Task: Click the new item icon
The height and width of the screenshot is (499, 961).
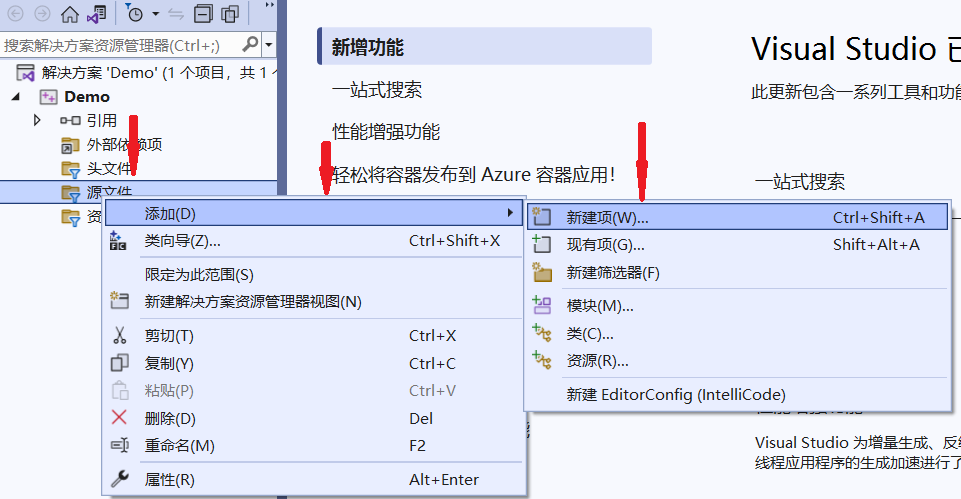Action: click(x=541, y=216)
